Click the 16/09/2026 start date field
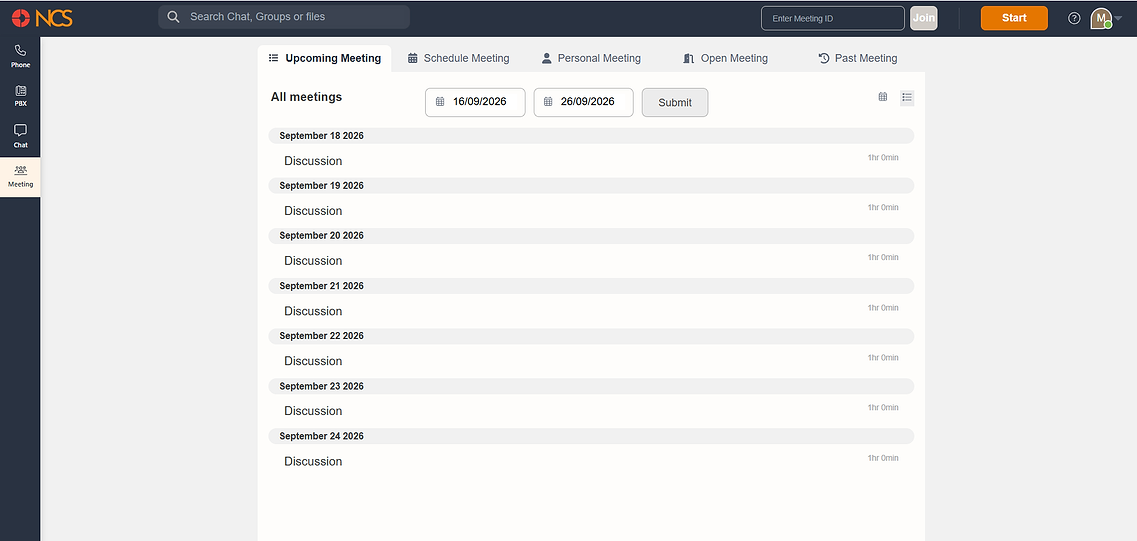 475,102
